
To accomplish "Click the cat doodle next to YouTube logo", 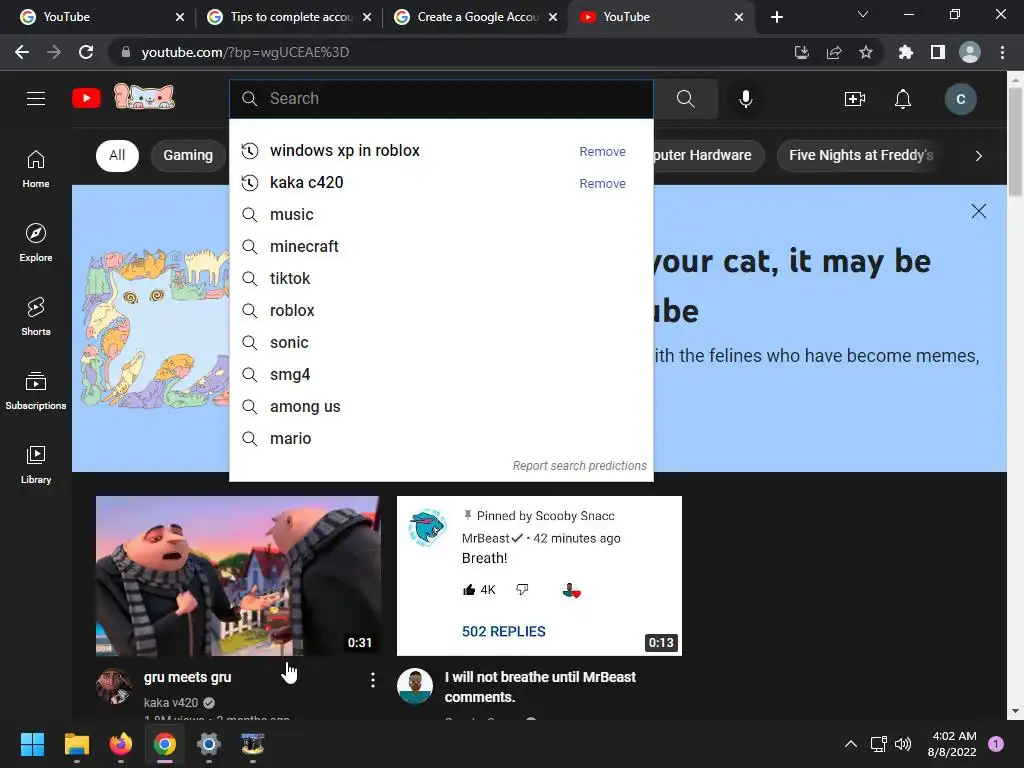I will [x=144, y=97].
